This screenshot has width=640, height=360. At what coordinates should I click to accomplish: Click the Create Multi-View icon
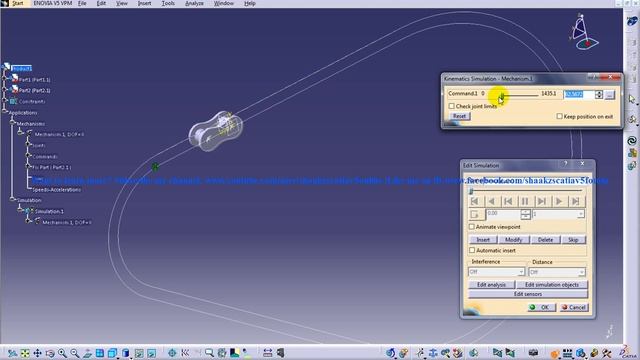(x=100, y=353)
